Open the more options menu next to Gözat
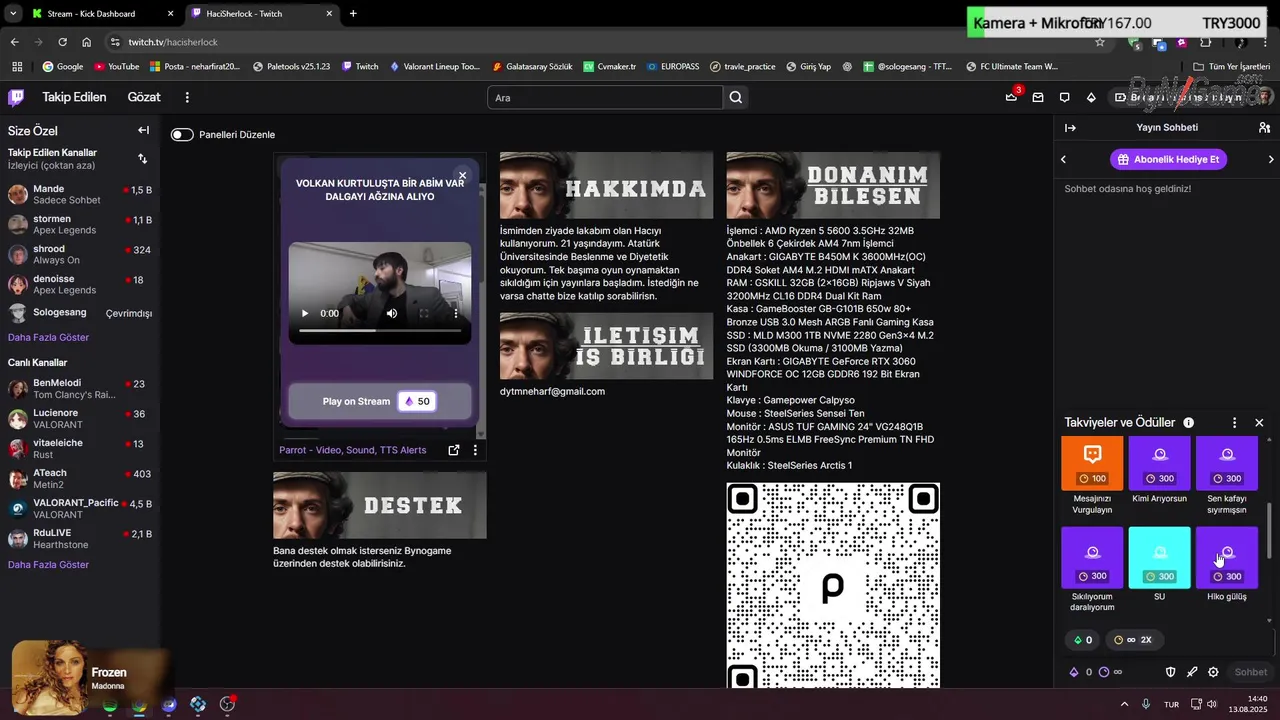Screen dimensions: 1280x720 click(187, 97)
